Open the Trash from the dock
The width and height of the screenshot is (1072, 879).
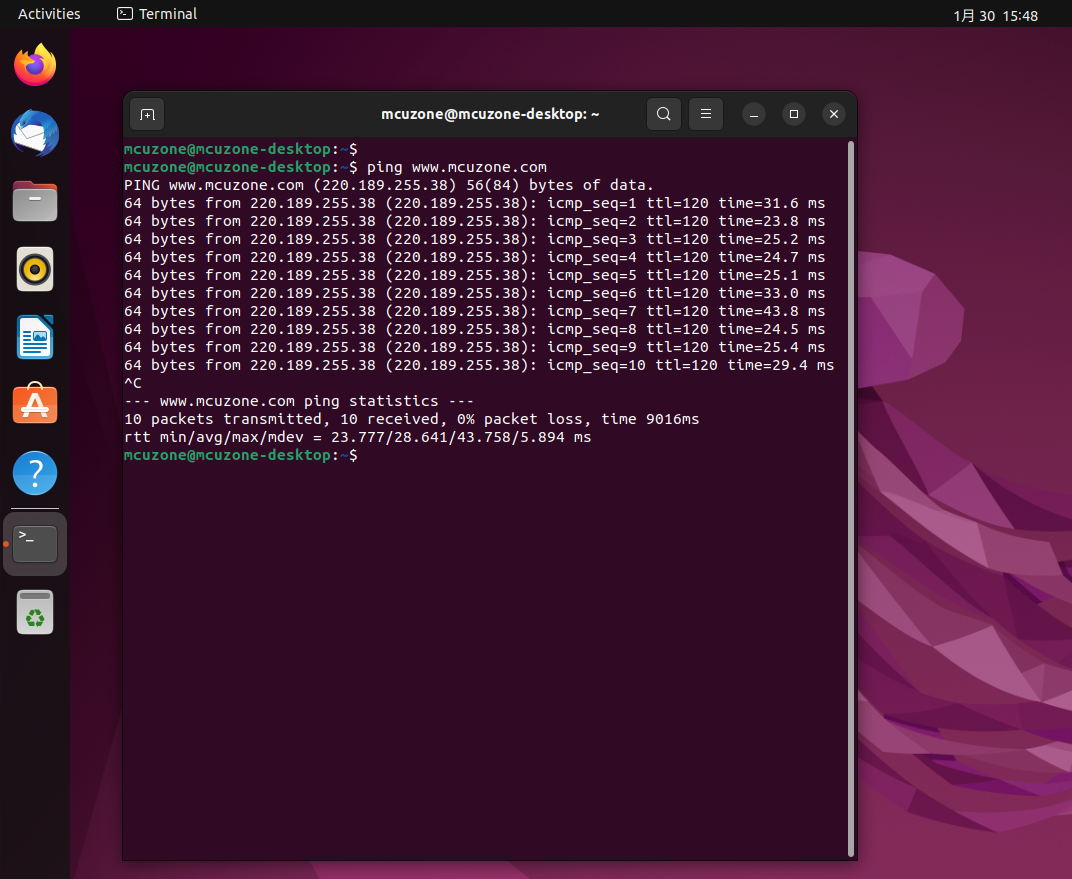click(x=35, y=612)
